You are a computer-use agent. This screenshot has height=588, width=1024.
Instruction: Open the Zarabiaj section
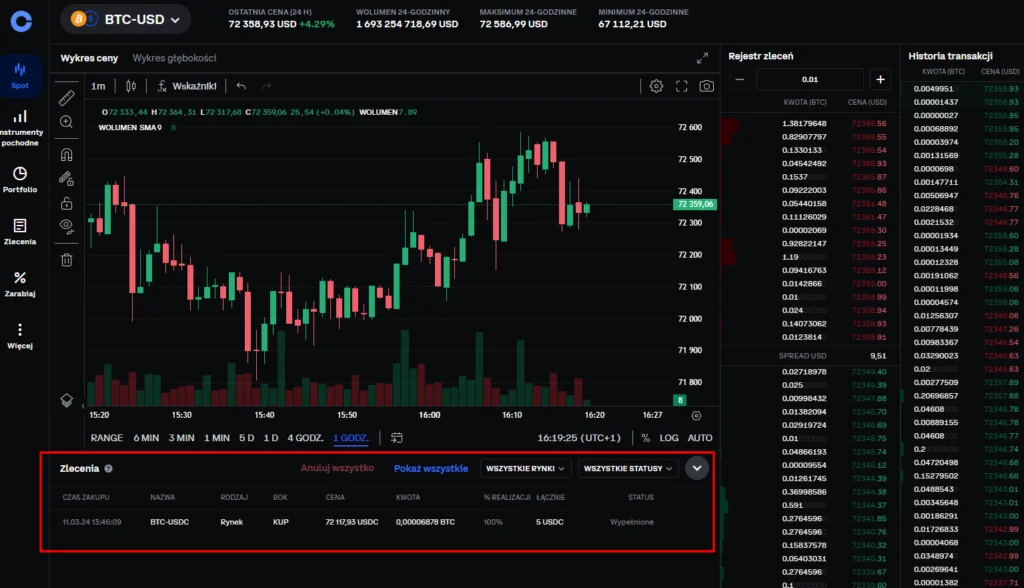pyautogui.click(x=20, y=284)
